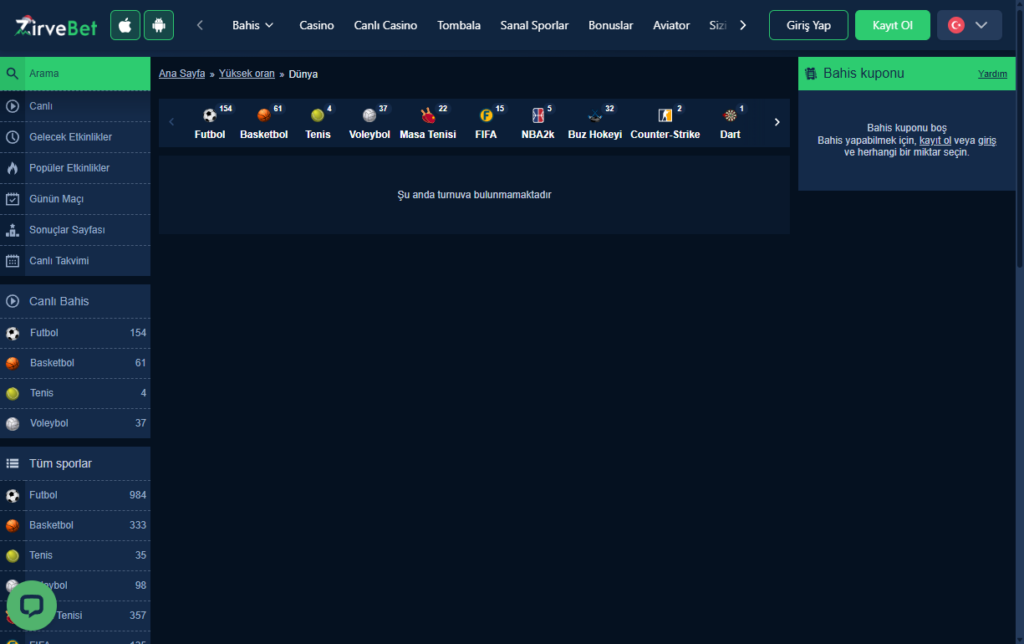
Task: Select Tenis in the sports carousel
Action: (318, 123)
